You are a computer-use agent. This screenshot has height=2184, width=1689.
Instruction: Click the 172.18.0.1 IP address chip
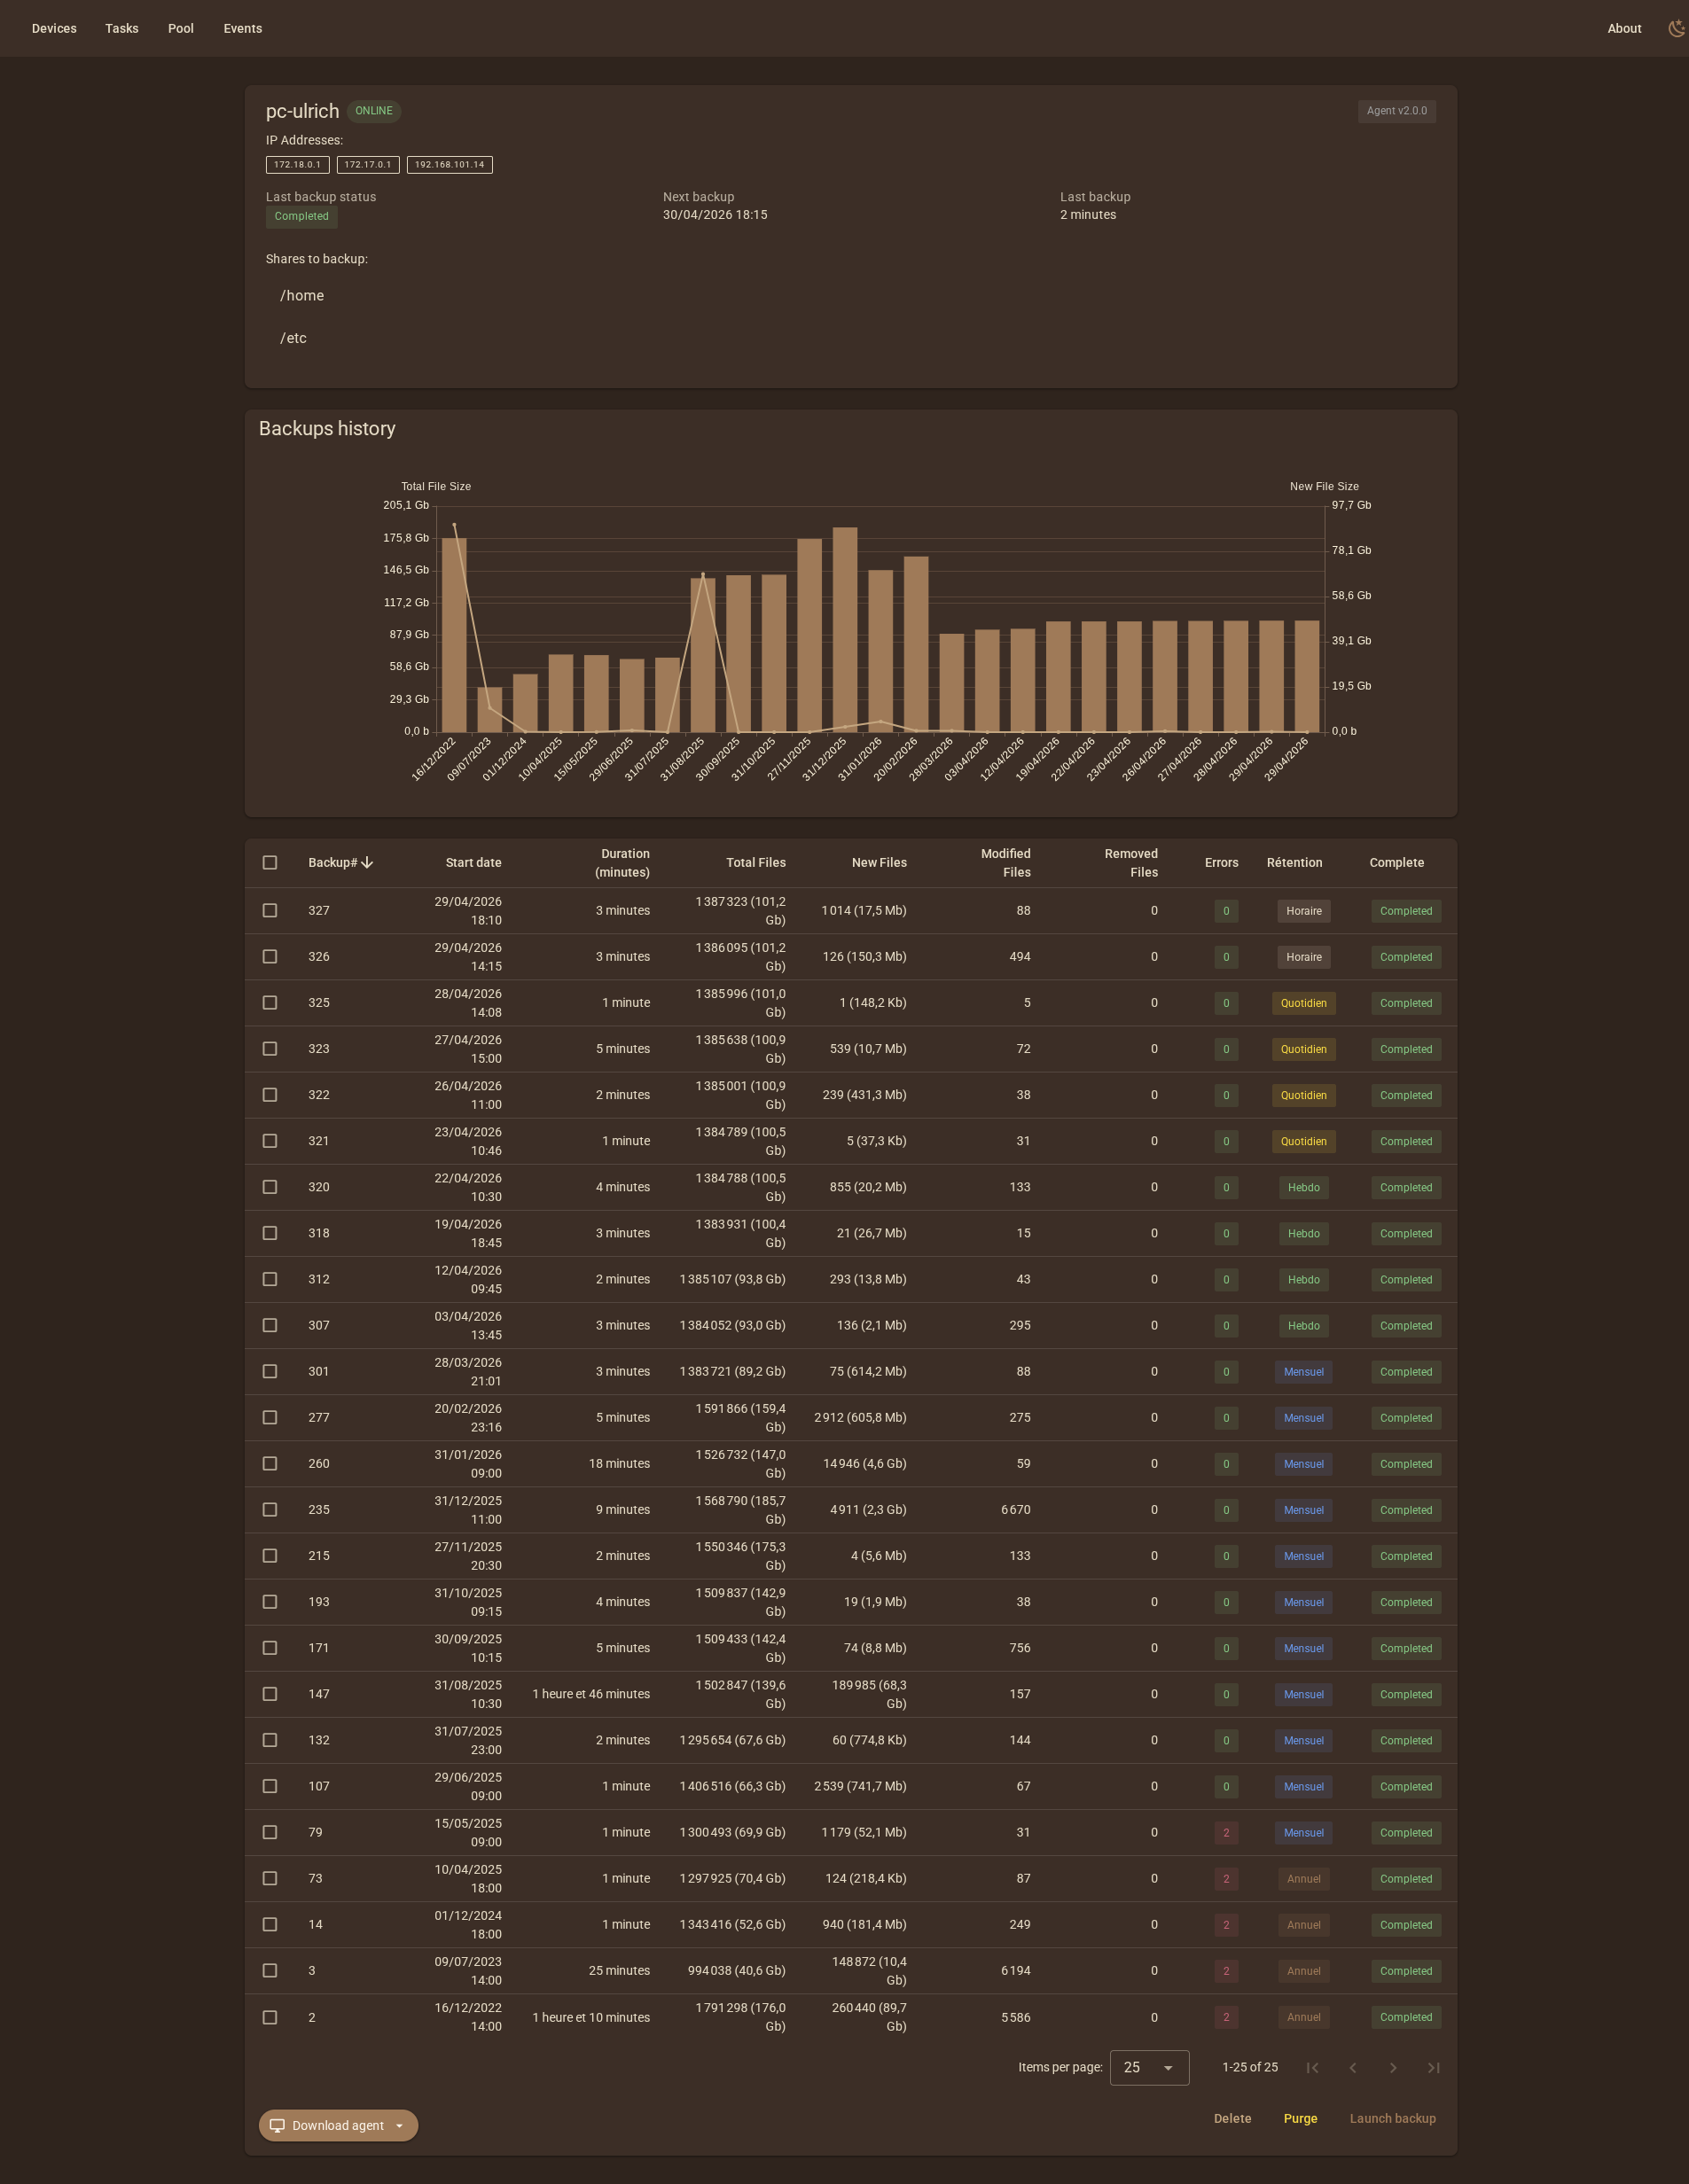coord(297,165)
